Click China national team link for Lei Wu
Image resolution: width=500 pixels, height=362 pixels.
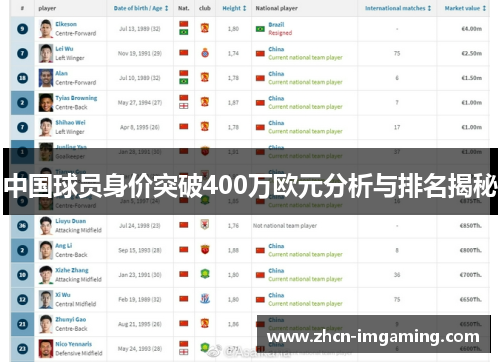(x=276, y=49)
